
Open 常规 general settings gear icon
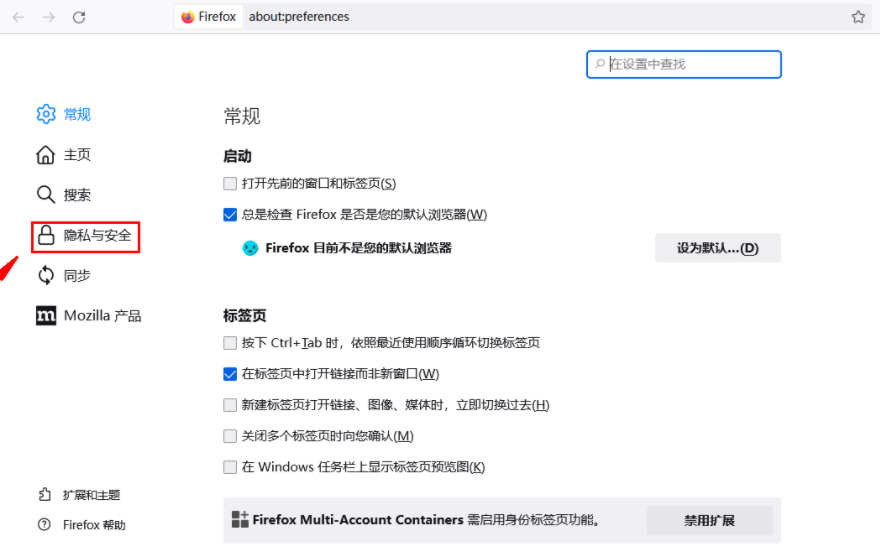pyautogui.click(x=46, y=114)
